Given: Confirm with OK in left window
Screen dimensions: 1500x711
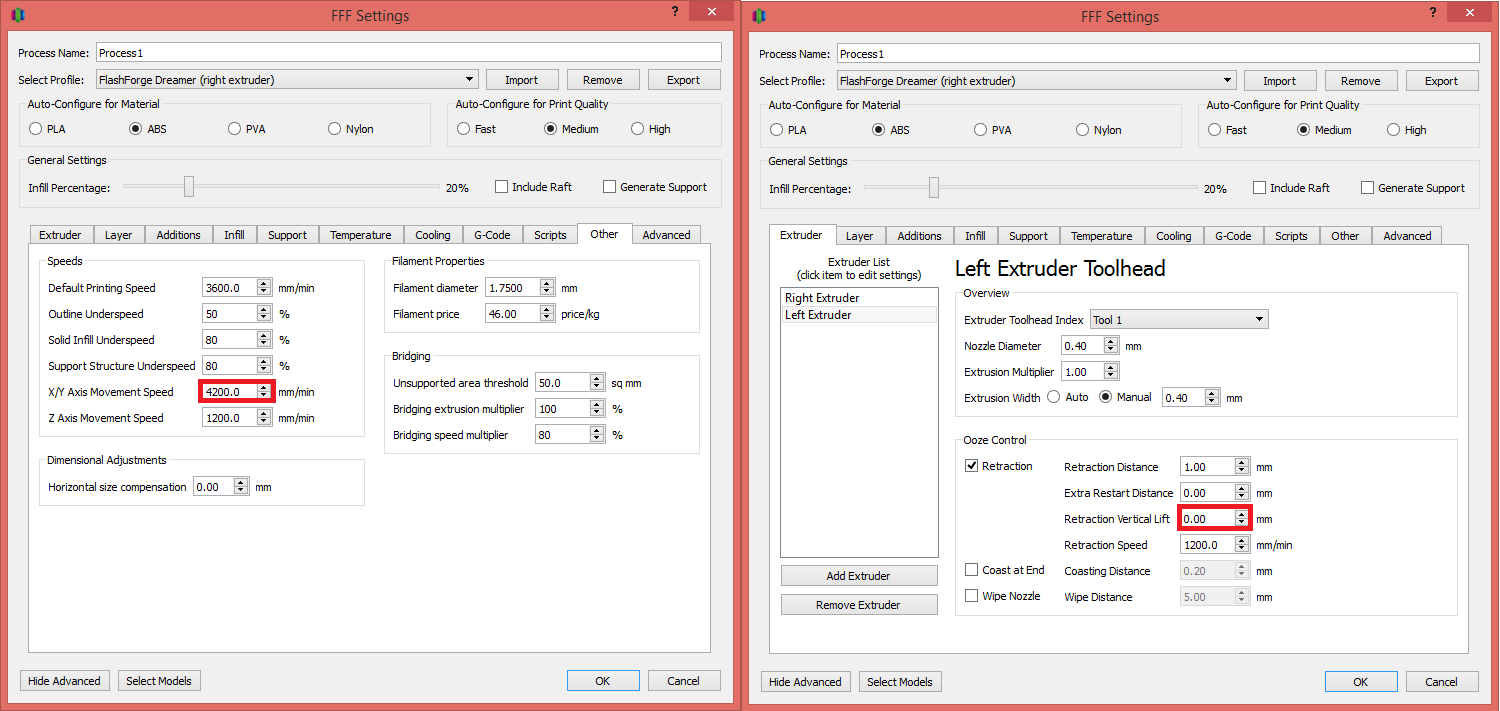Looking at the screenshot, I should 603,681.
